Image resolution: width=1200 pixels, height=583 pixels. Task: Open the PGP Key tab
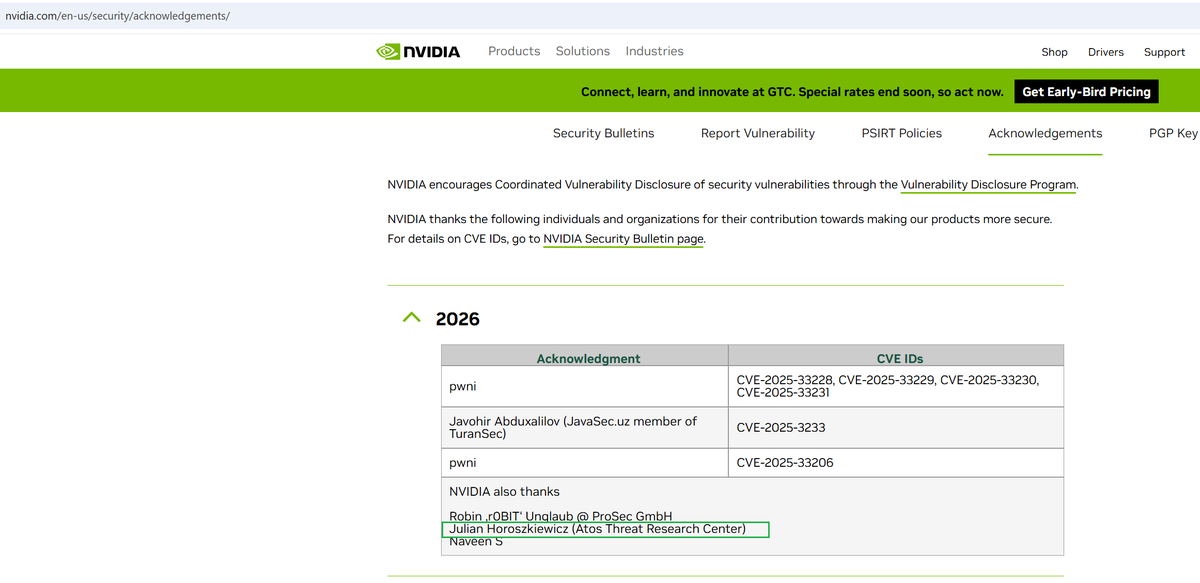pos(1173,133)
